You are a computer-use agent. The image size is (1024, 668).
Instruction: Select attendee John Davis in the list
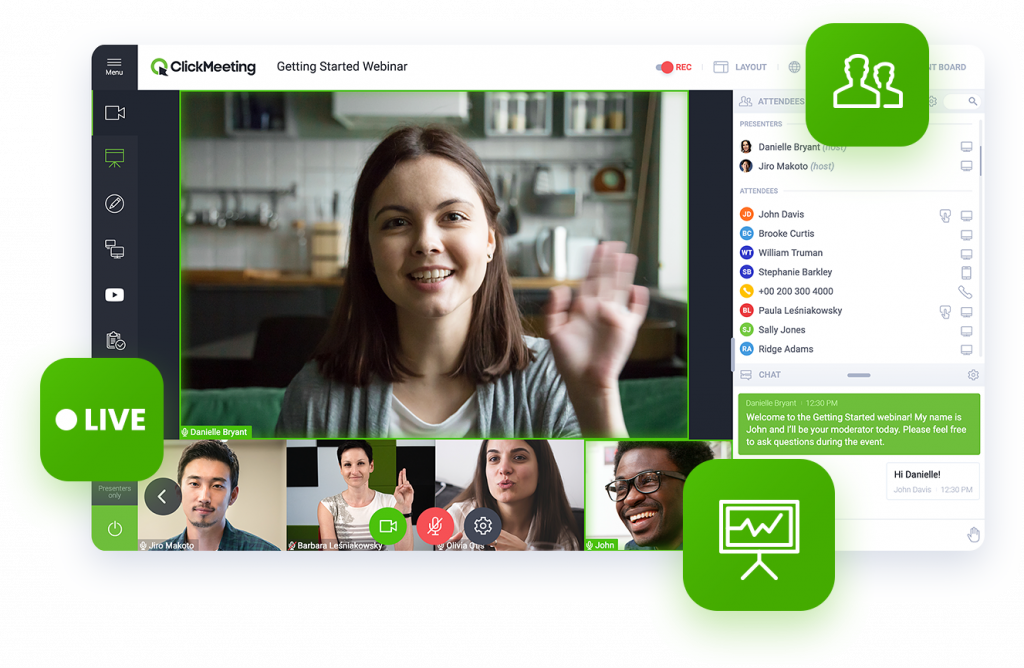click(780, 215)
